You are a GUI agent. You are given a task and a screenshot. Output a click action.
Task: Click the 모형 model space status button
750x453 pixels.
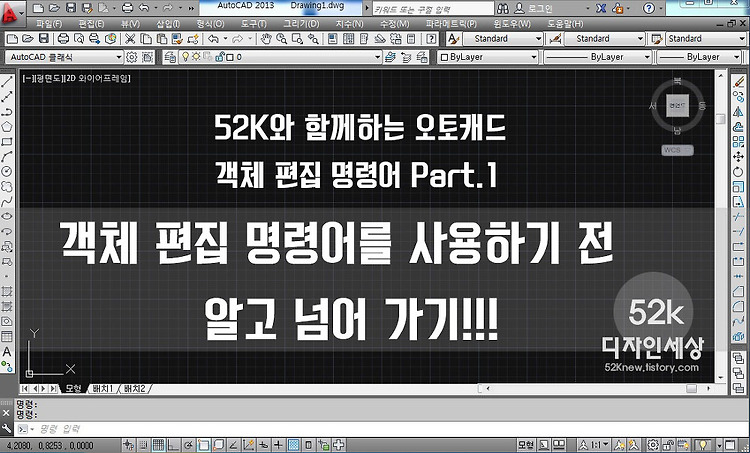526,445
